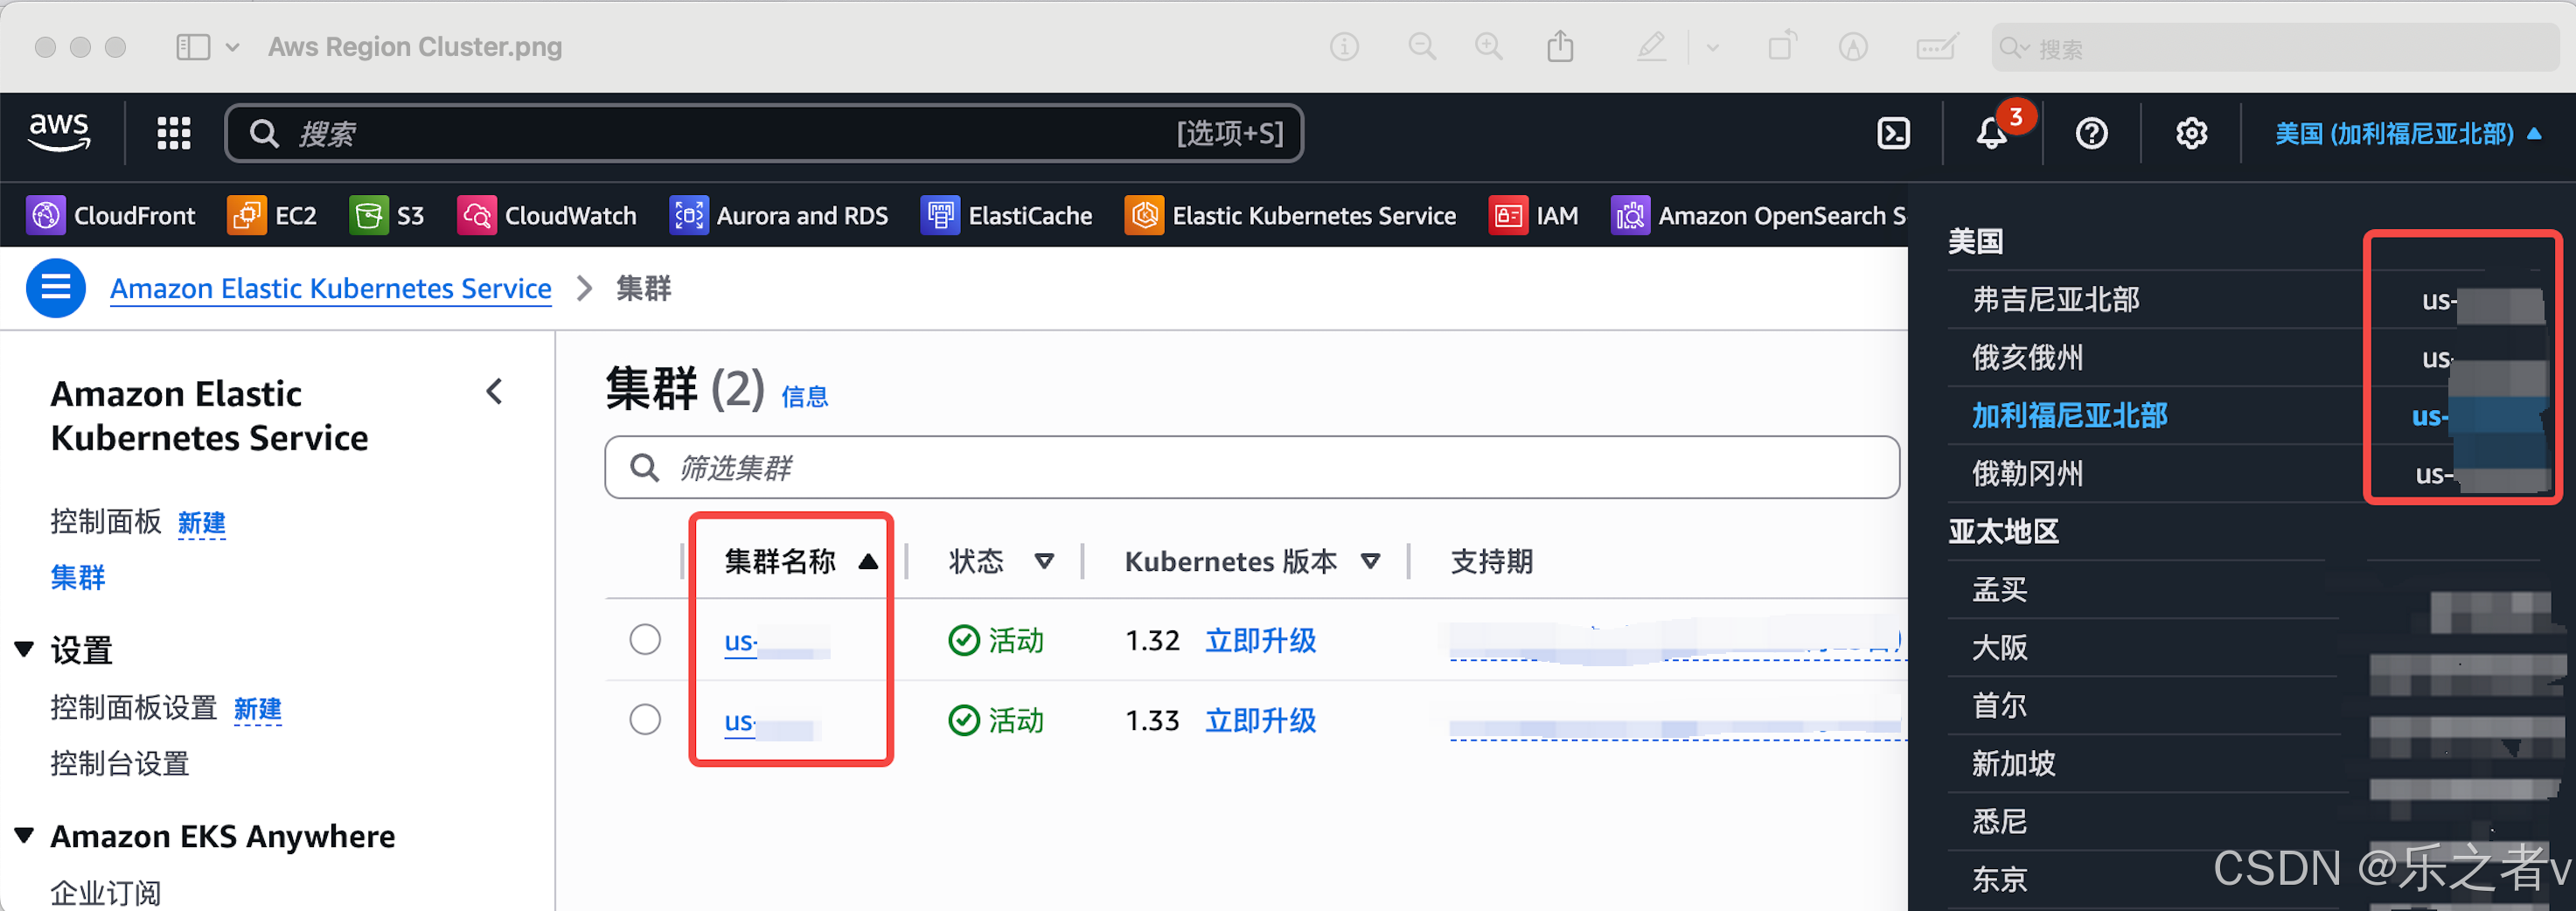Click the Preview info inspector icon
2576x911 pixels.
(x=1344, y=47)
